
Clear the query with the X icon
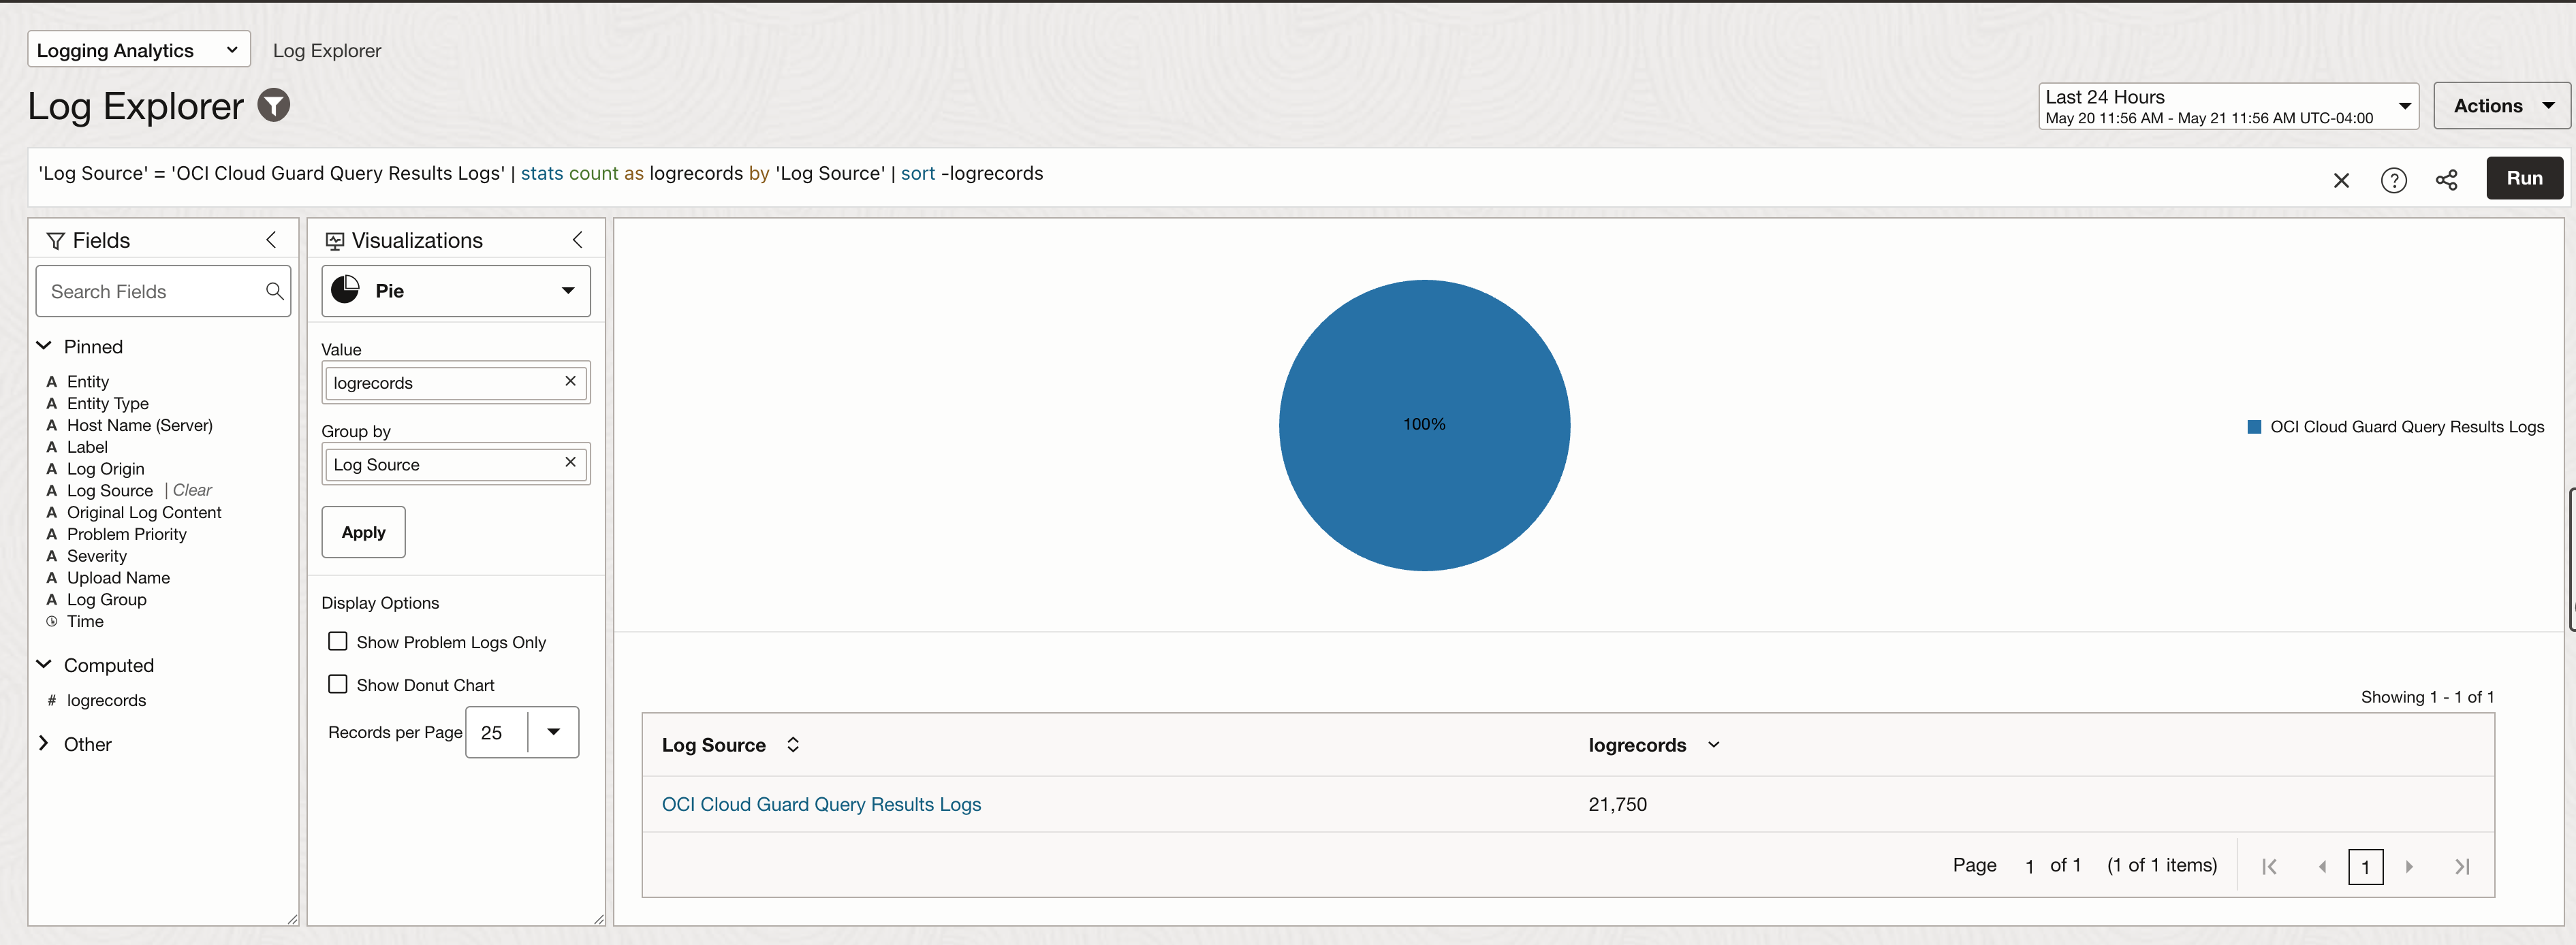click(x=2341, y=180)
